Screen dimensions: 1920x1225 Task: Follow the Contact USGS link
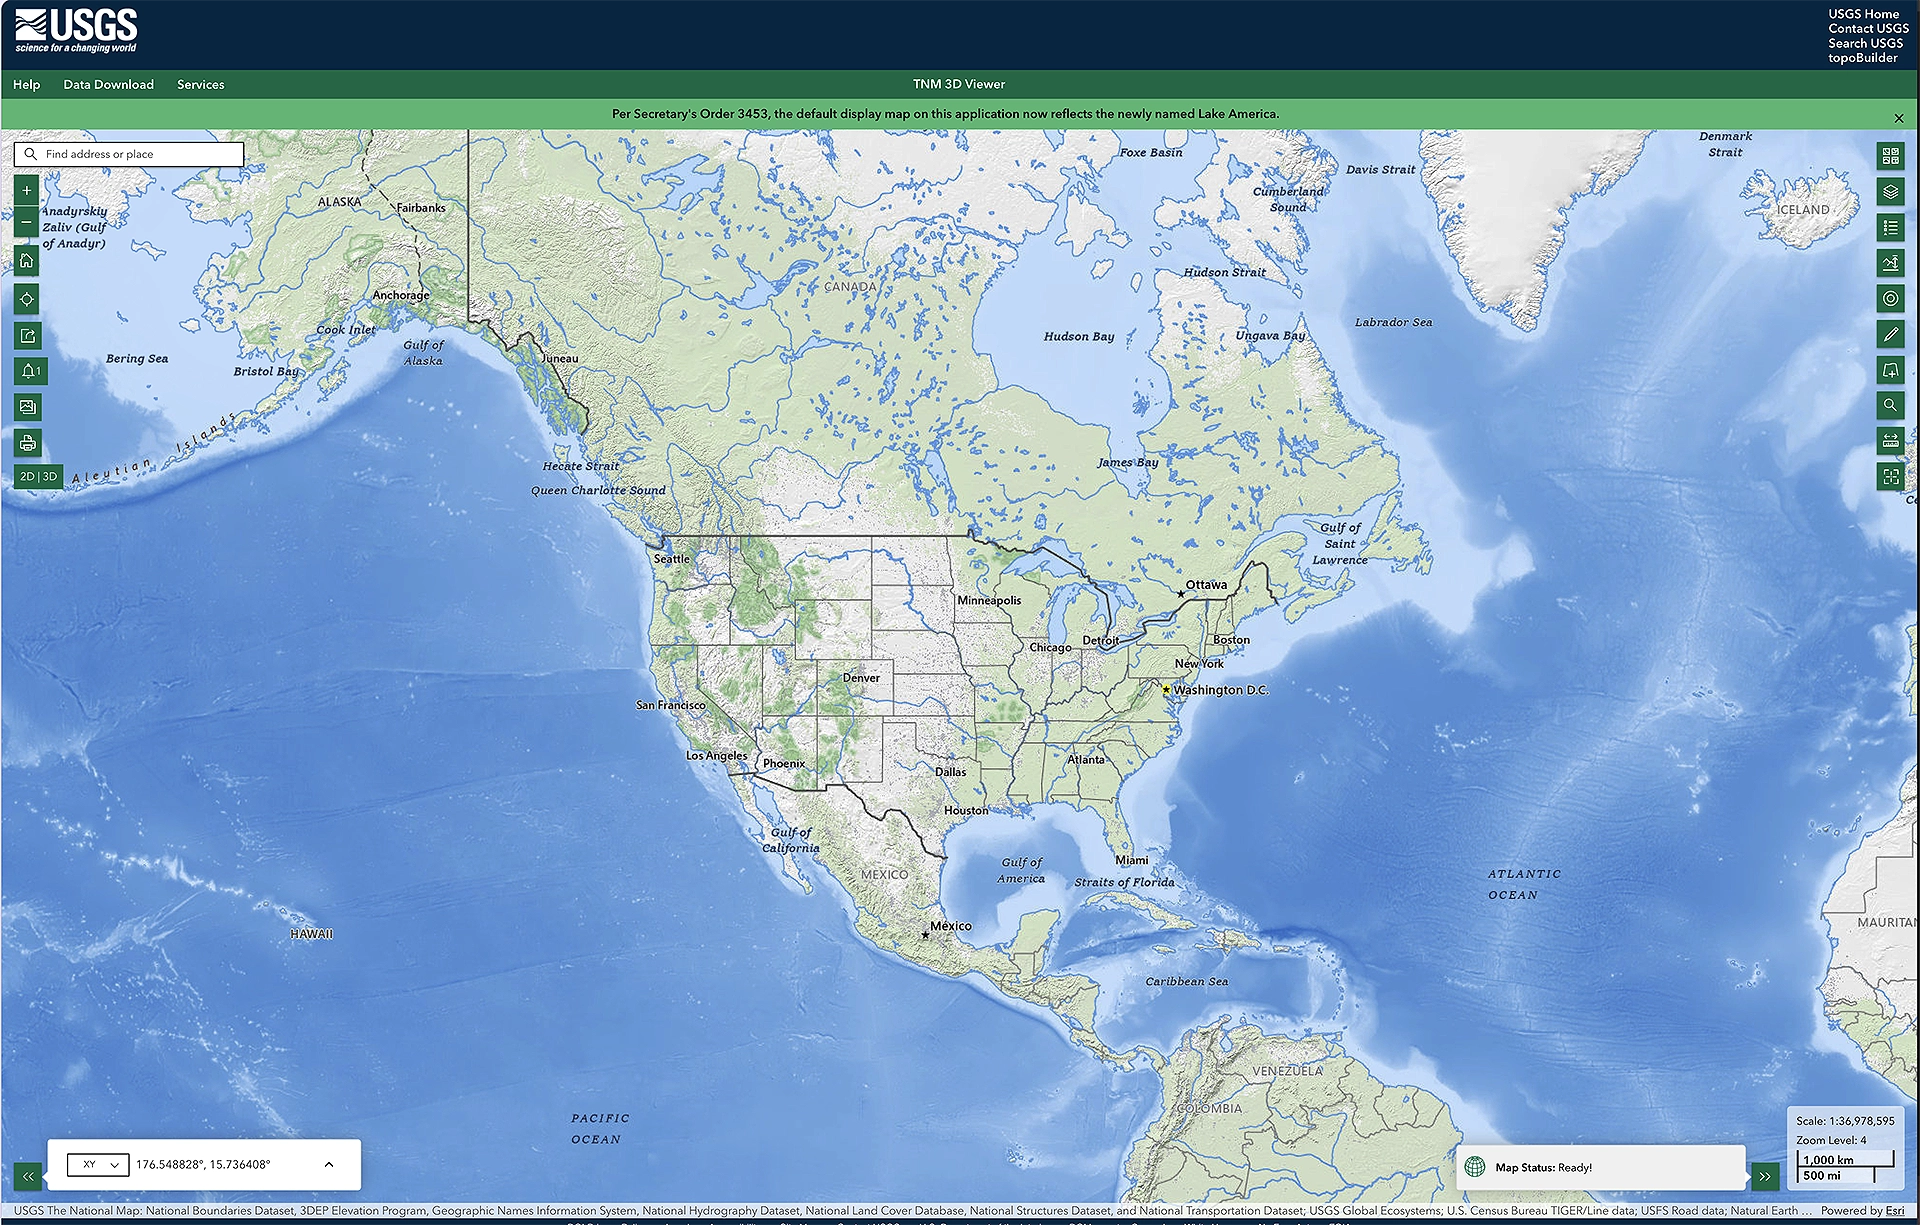[x=1868, y=28]
